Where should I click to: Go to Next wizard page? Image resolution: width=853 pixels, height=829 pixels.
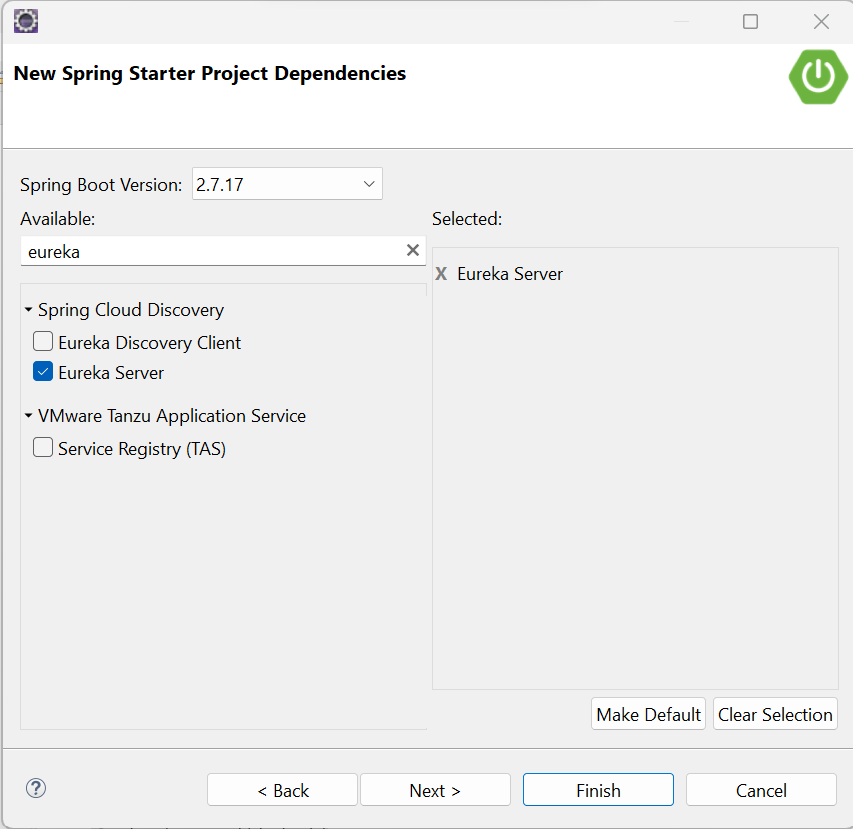click(x=435, y=790)
